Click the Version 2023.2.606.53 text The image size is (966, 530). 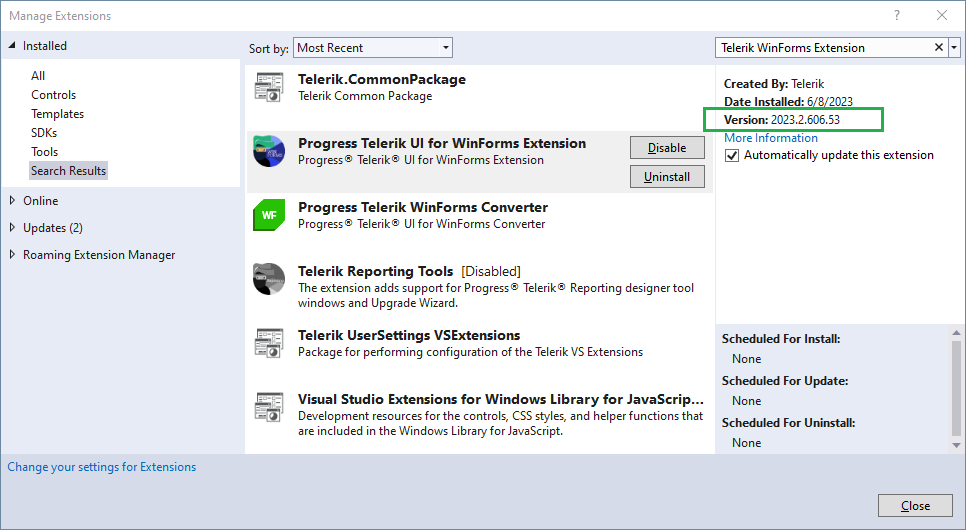click(782, 120)
